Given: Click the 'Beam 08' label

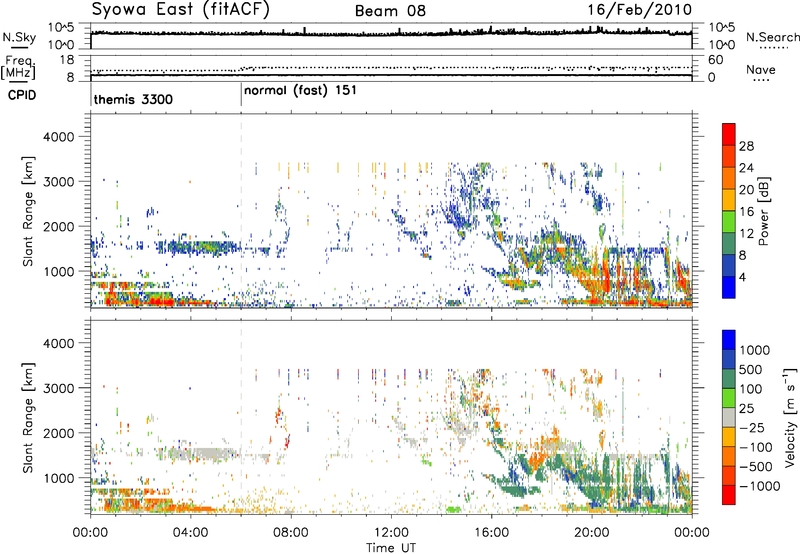Looking at the screenshot, I should pos(390,11).
